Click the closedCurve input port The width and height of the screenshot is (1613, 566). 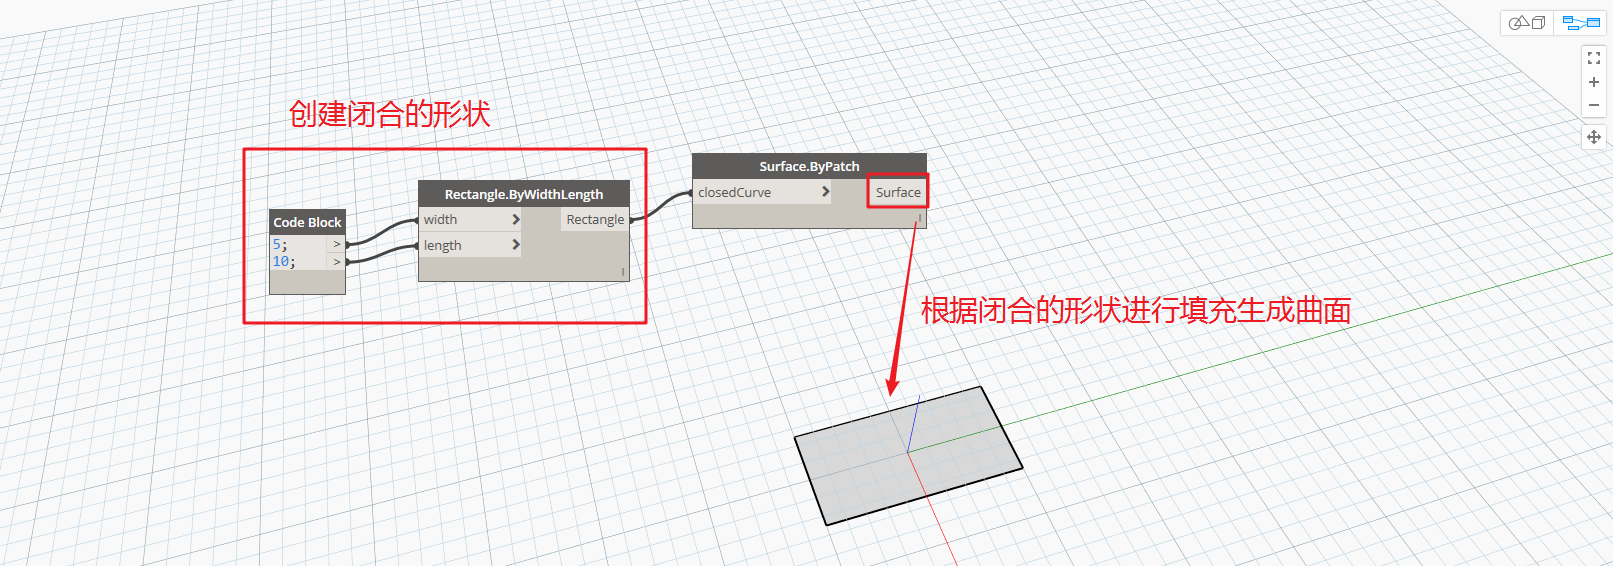point(762,192)
